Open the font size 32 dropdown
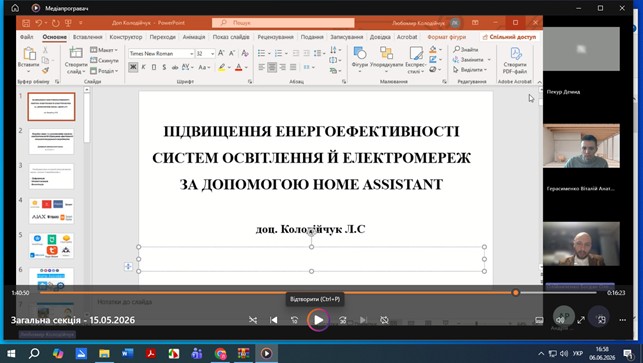This screenshot has height=363, width=643. pyautogui.click(x=212, y=54)
